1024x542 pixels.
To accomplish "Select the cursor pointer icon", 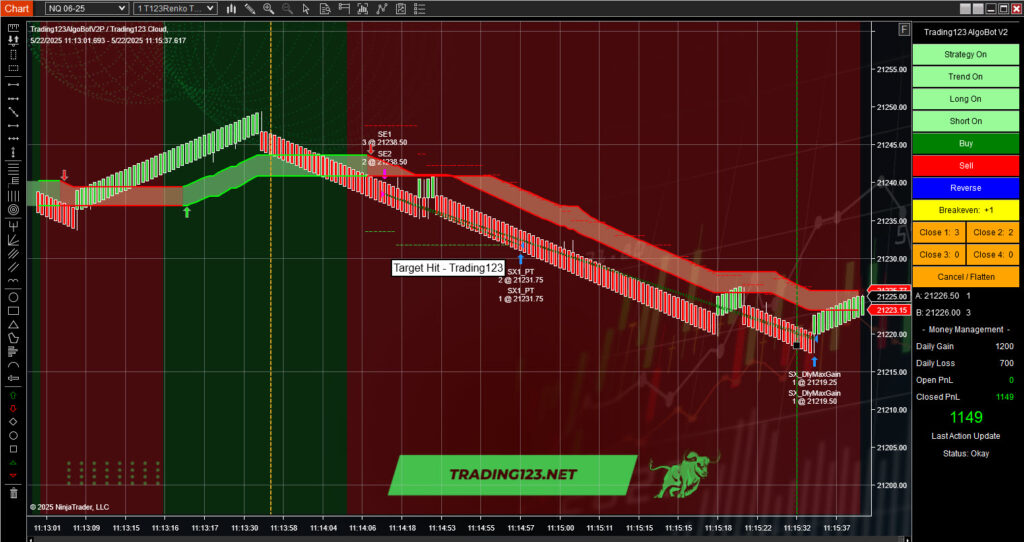I will pos(306,8).
